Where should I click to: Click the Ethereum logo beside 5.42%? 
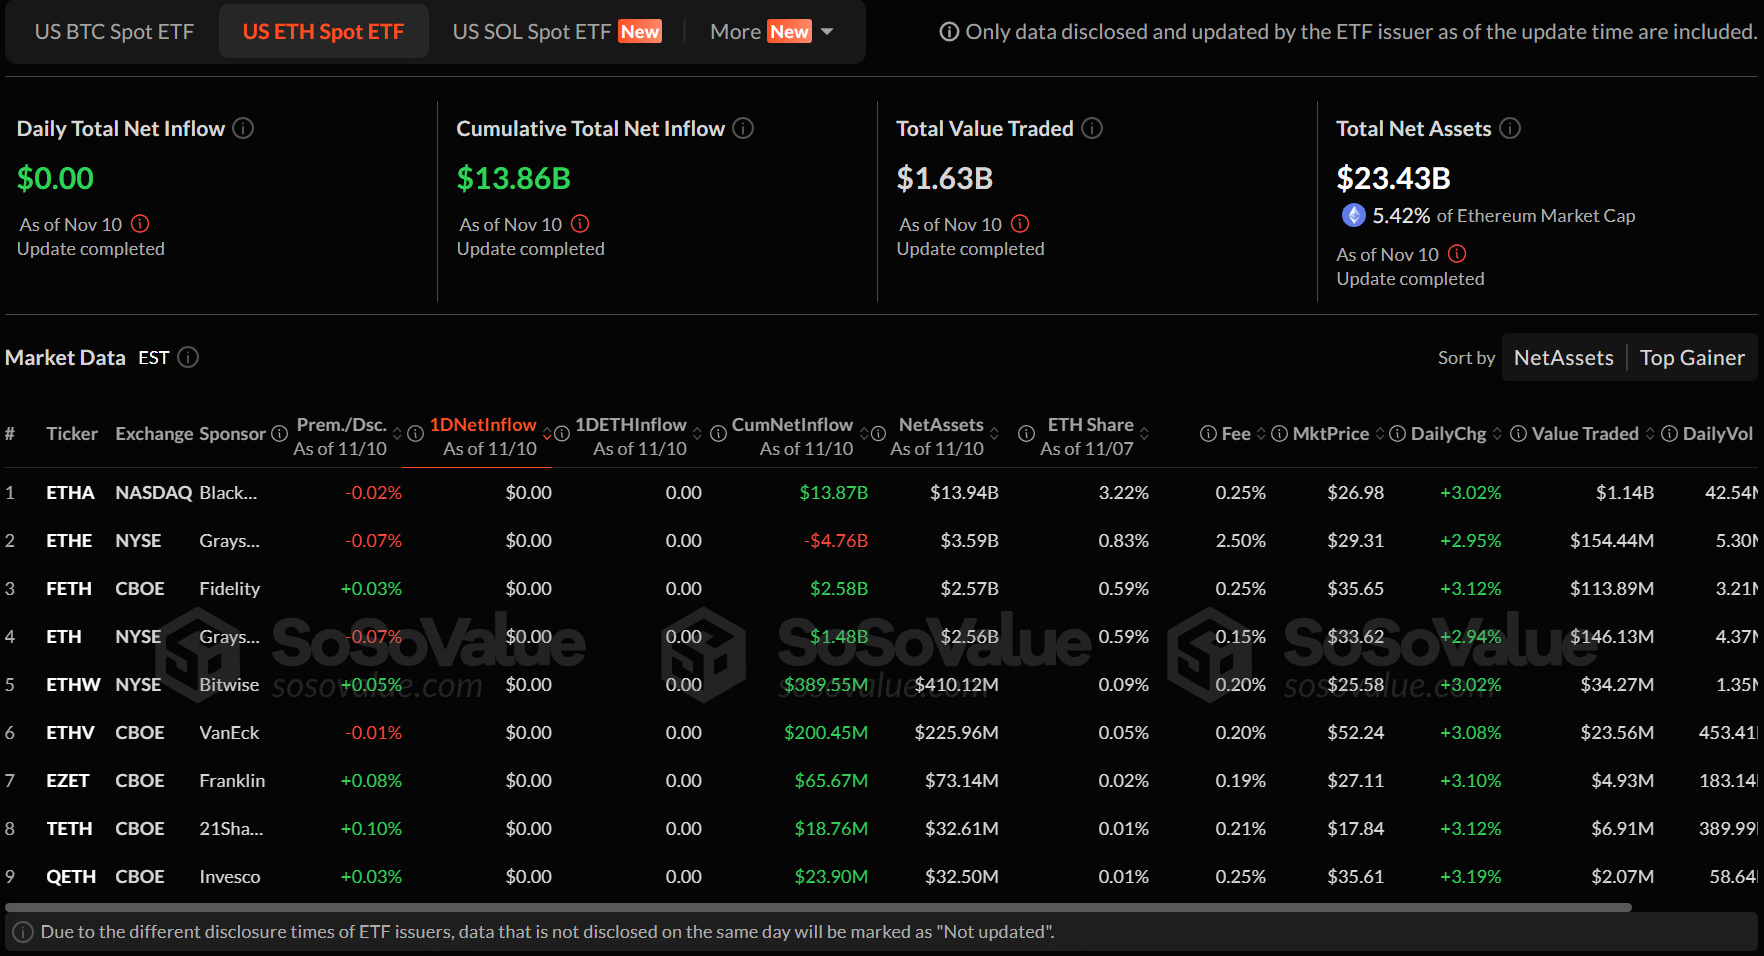pyautogui.click(x=1353, y=215)
